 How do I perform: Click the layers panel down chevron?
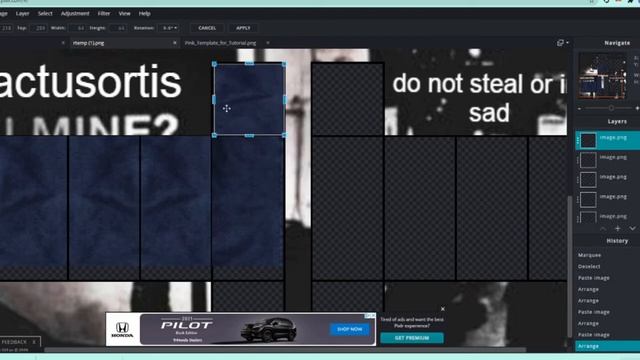(632, 229)
